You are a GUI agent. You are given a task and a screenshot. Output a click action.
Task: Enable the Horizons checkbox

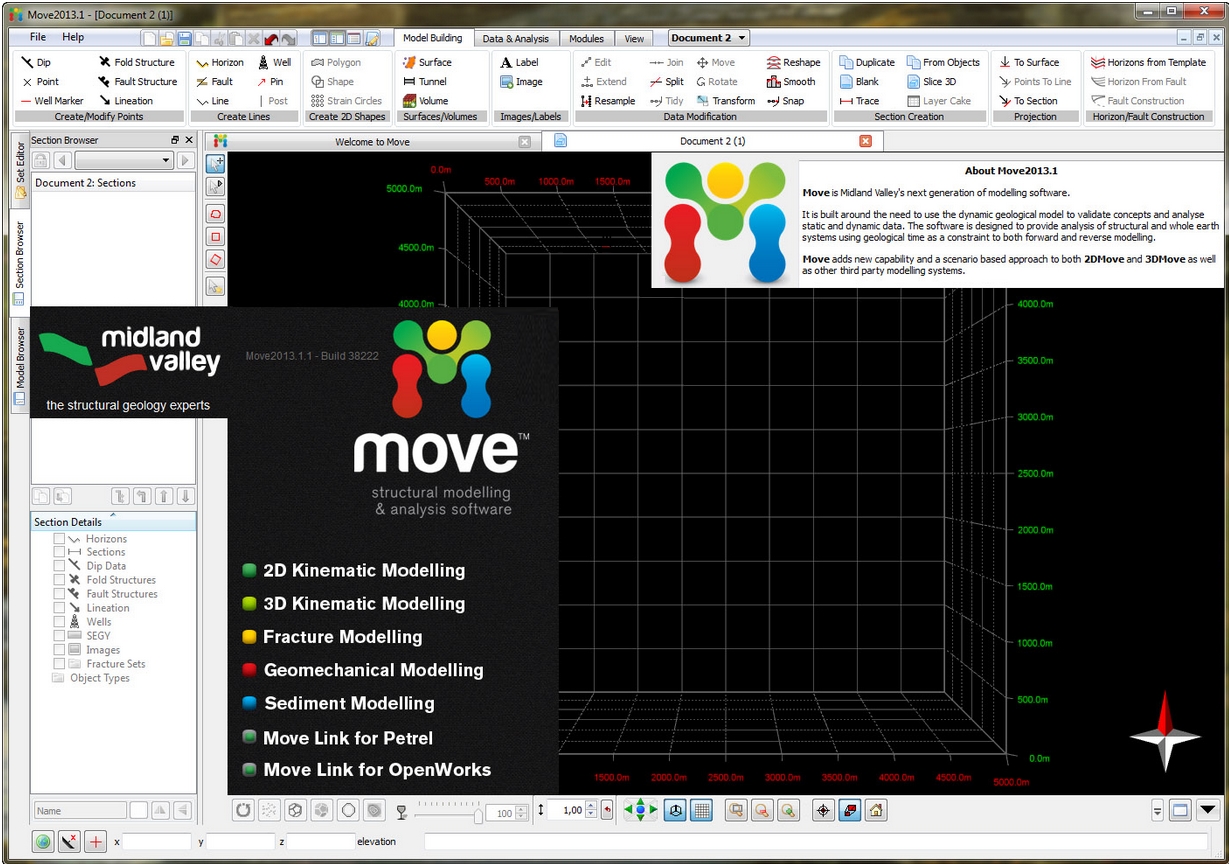pyautogui.click(x=59, y=539)
